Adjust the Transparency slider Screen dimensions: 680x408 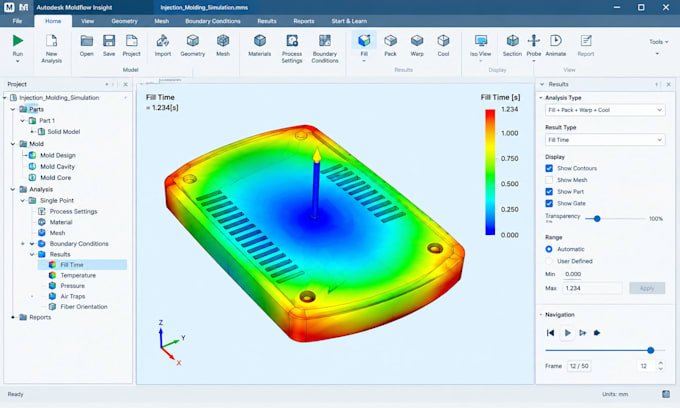coord(597,219)
